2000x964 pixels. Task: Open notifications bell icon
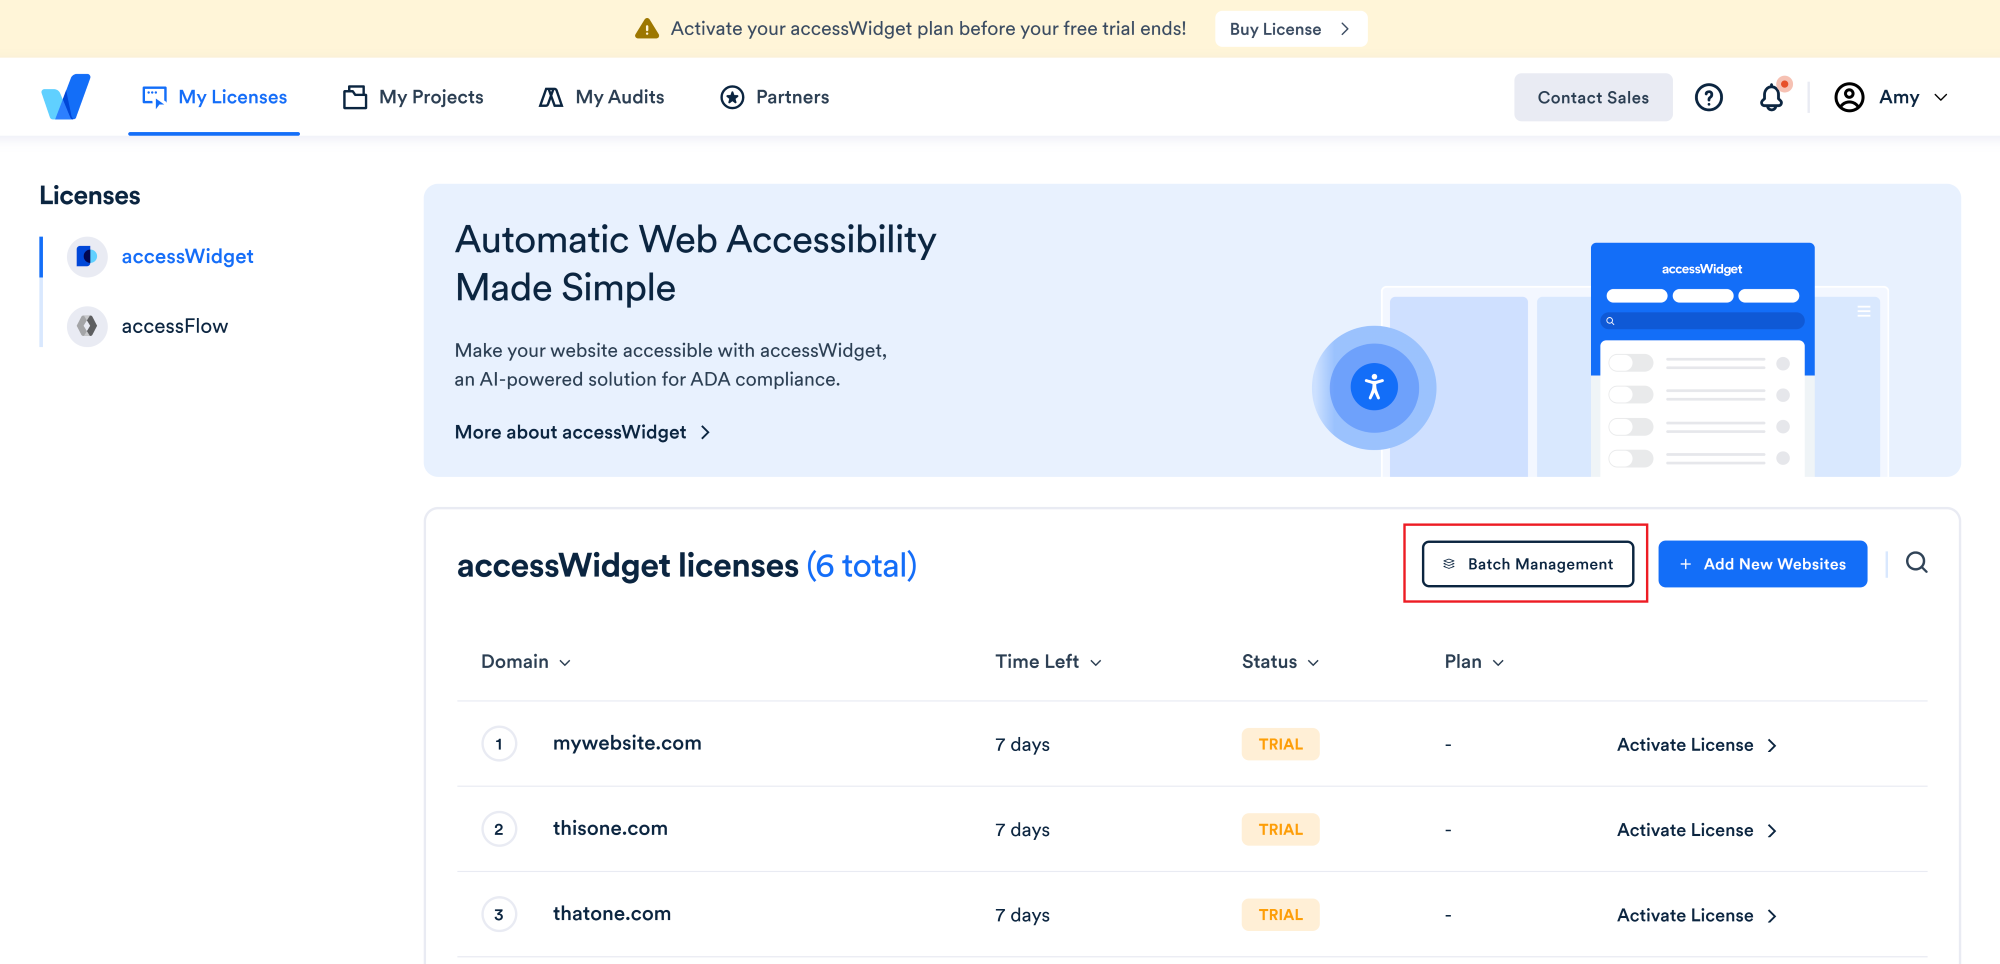tap(1771, 97)
